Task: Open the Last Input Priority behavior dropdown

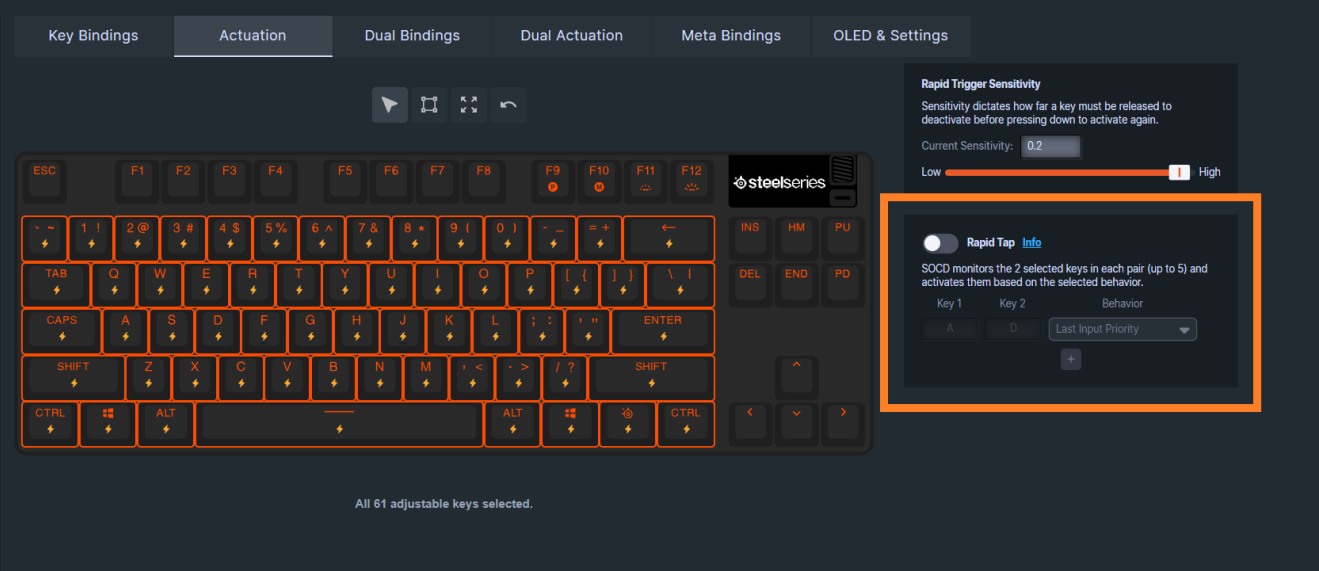Action: 1122,329
